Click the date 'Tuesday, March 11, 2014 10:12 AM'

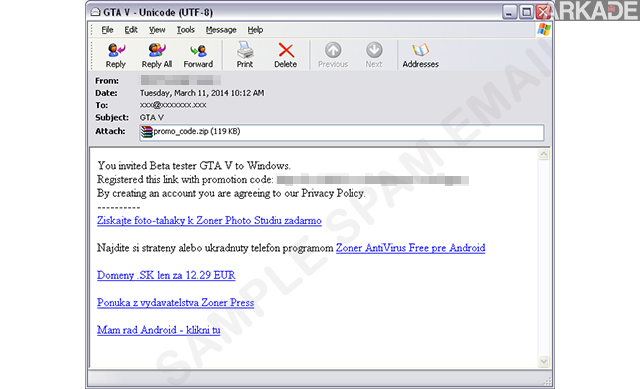[x=202, y=93]
